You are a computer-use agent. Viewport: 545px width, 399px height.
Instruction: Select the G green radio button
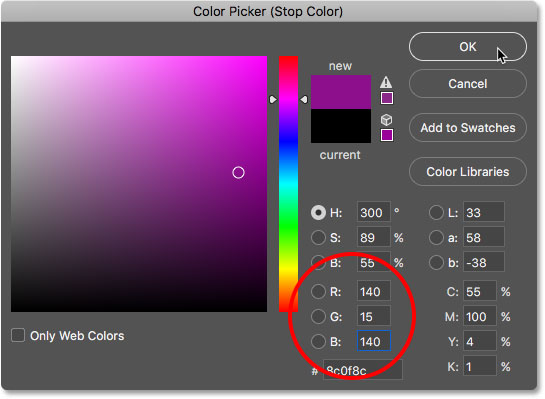click(x=318, y=317)
